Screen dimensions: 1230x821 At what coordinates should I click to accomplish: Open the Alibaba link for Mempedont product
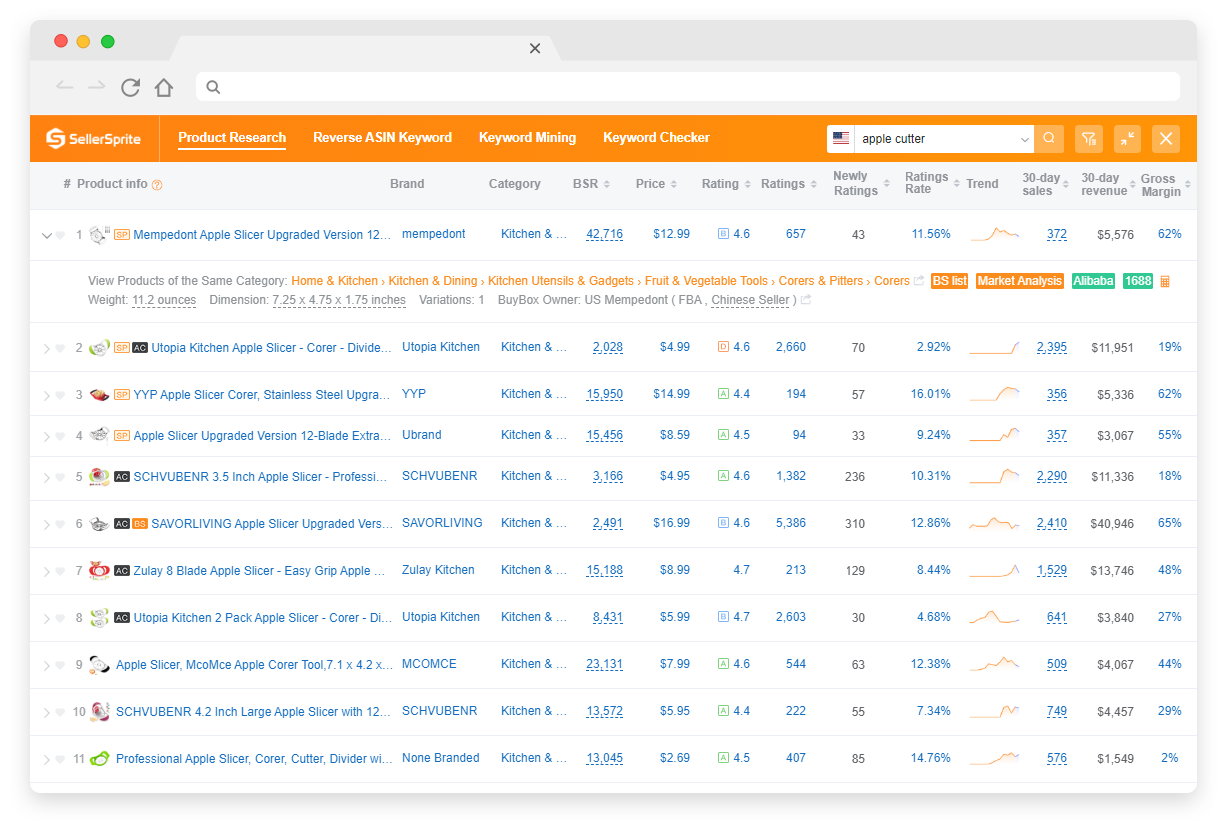click(x=1093, y=281)
